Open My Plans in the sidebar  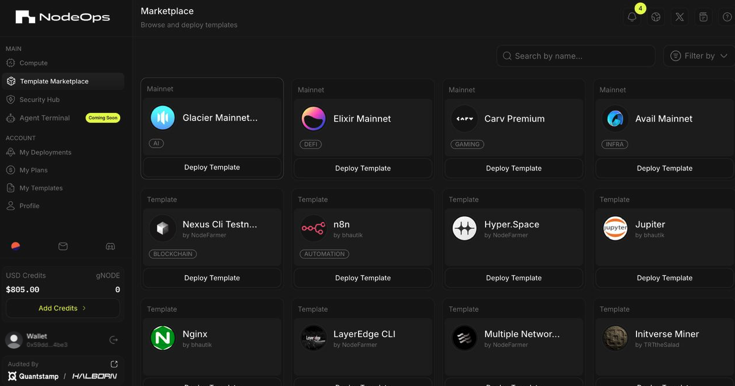(63, 170)
